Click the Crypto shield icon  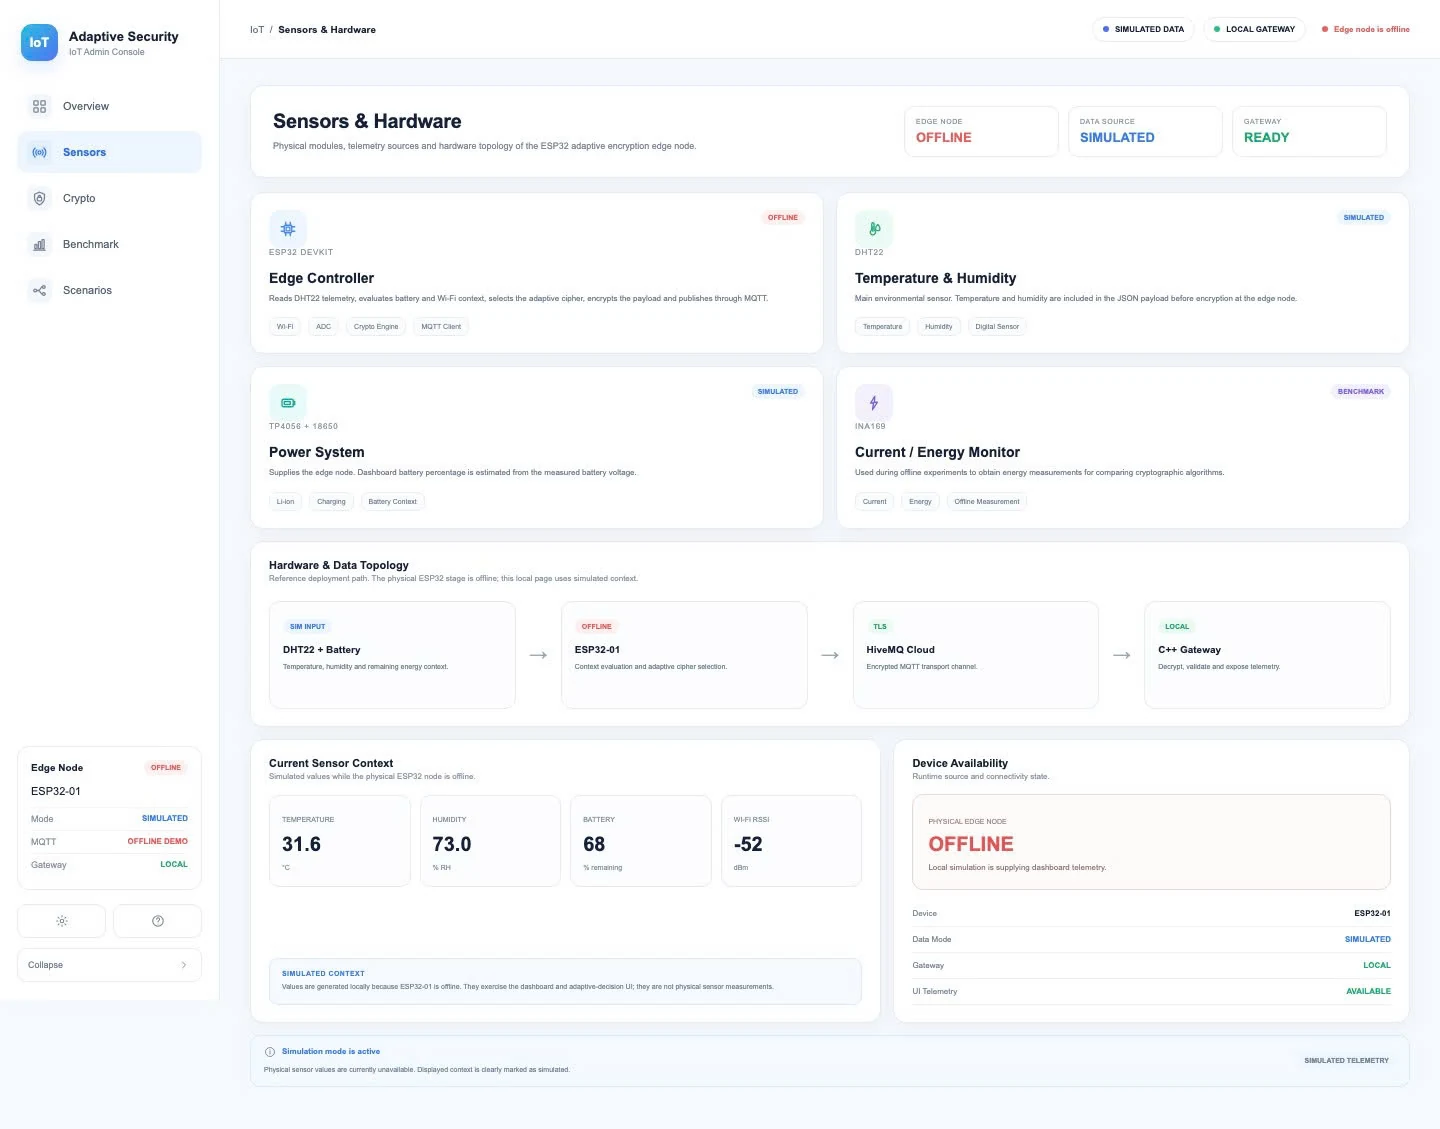pyautogui.click(x=39, y=198)
